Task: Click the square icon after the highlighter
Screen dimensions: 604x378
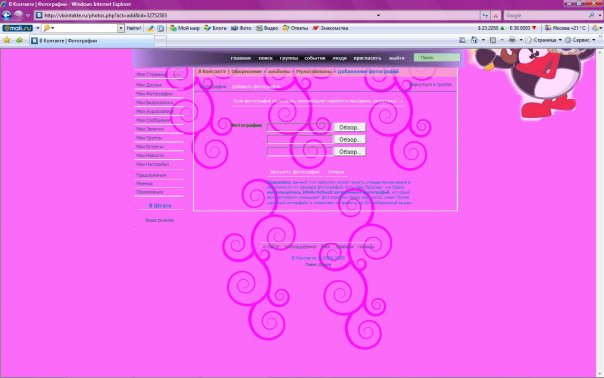Action: click(x=161, y=28)
